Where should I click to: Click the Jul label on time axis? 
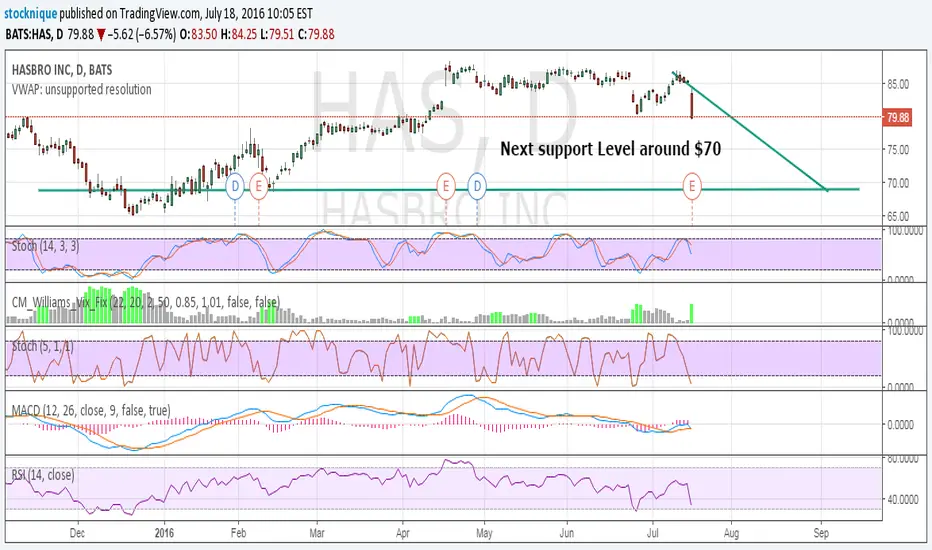pyautogui.click(x=653, y=533)
